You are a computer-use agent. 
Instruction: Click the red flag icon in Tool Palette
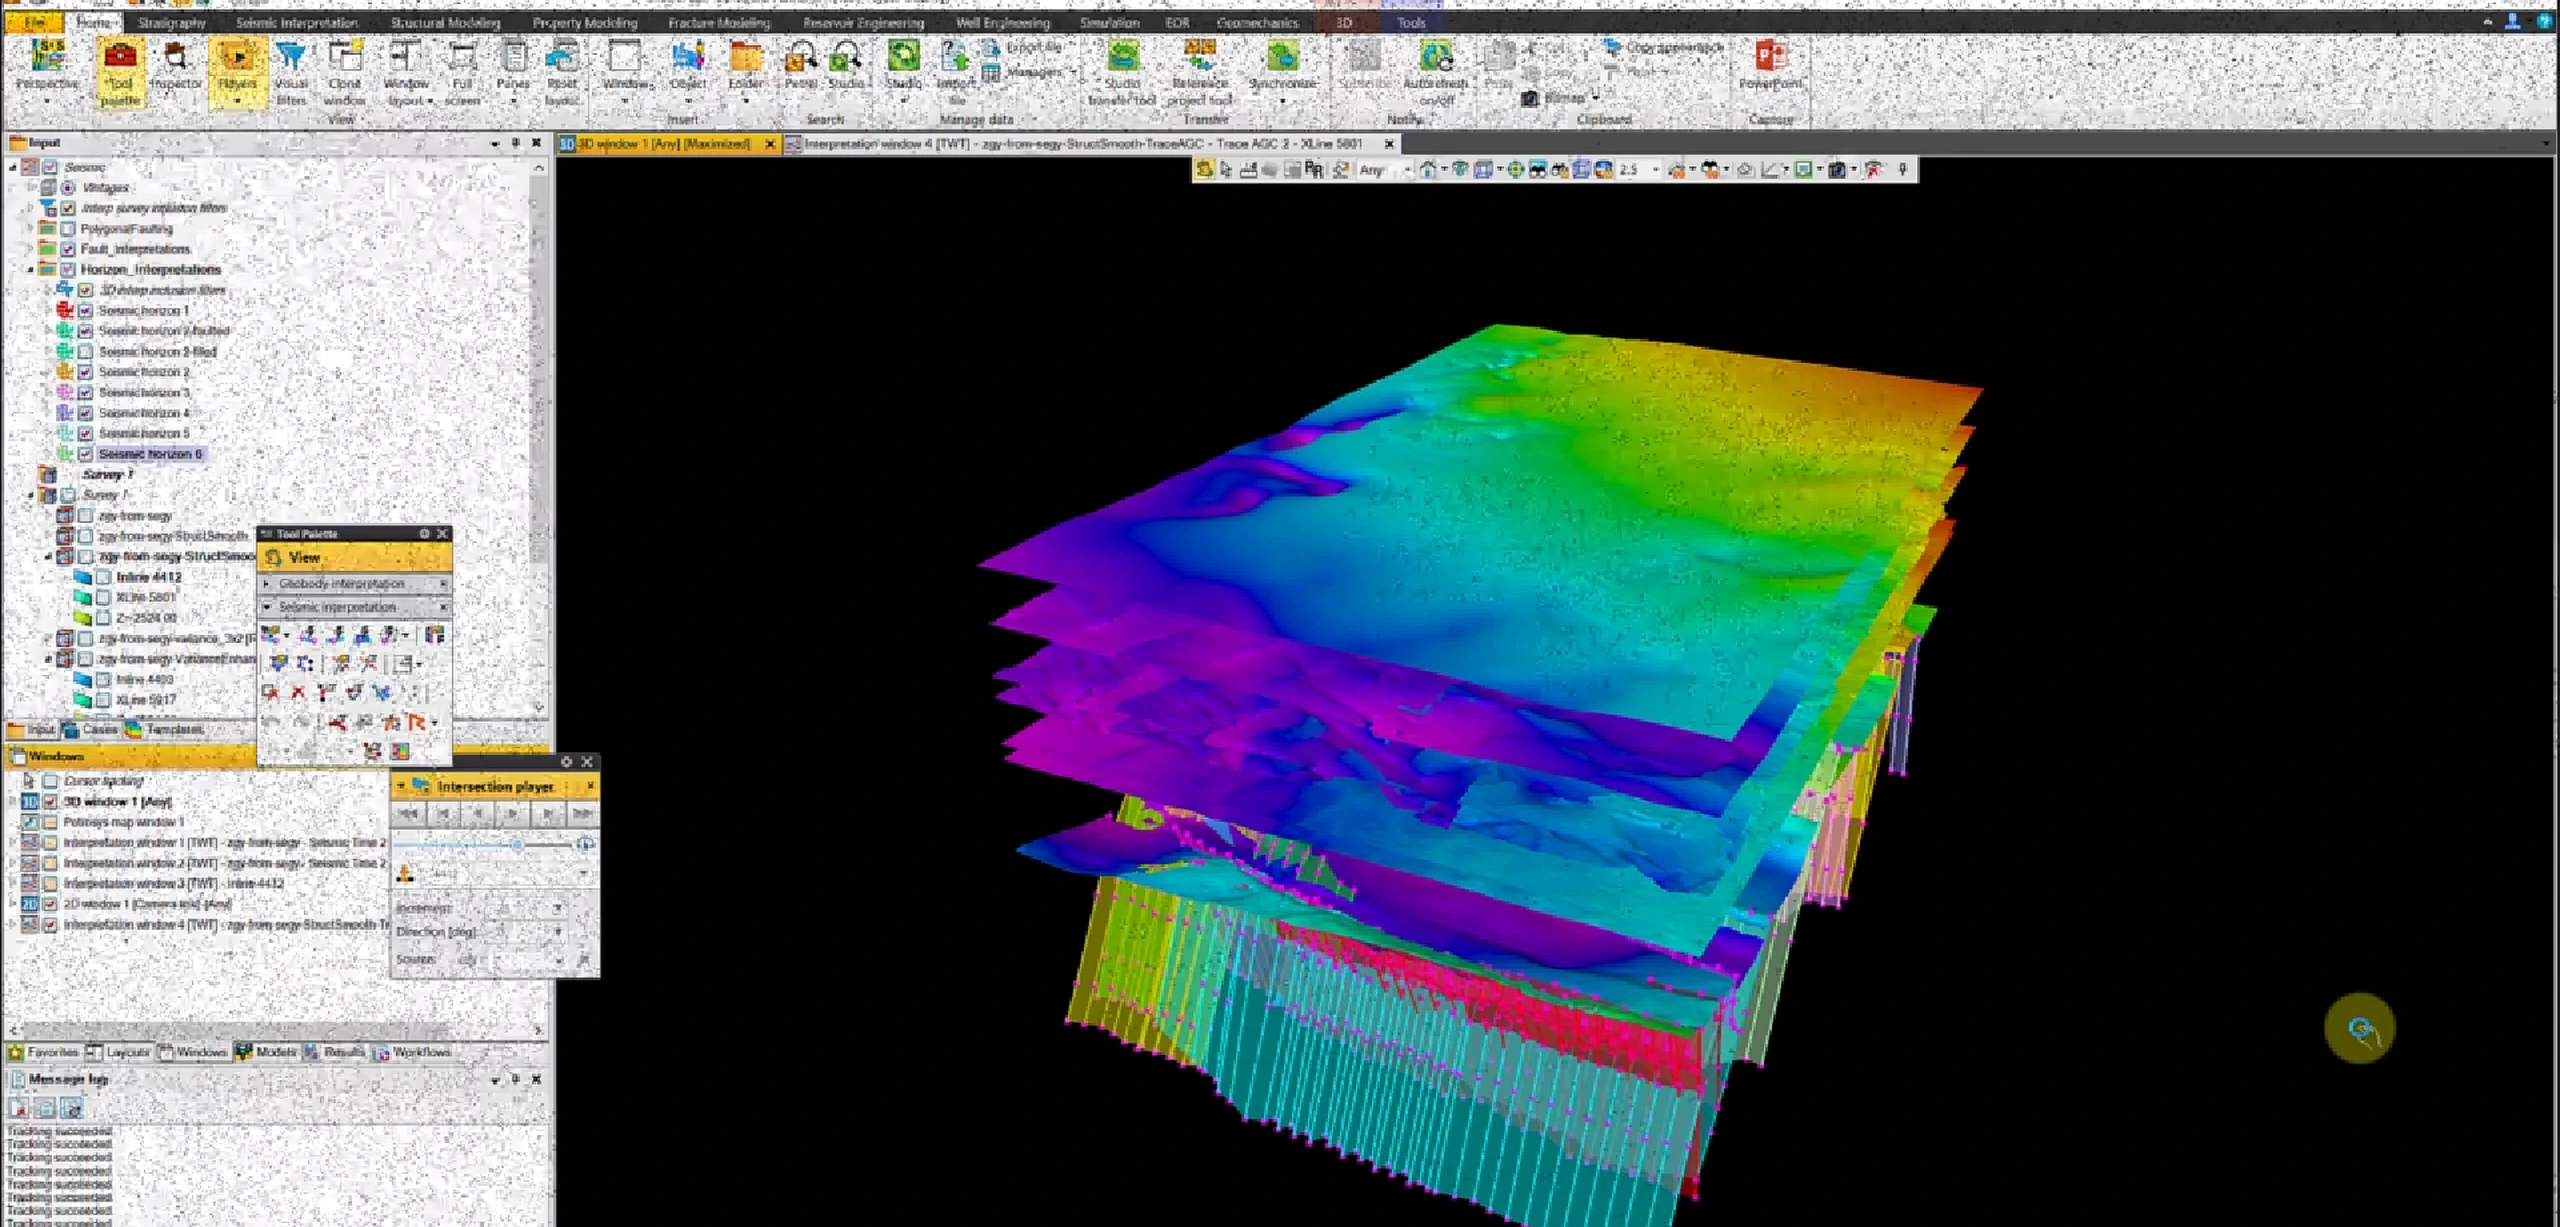417,721
